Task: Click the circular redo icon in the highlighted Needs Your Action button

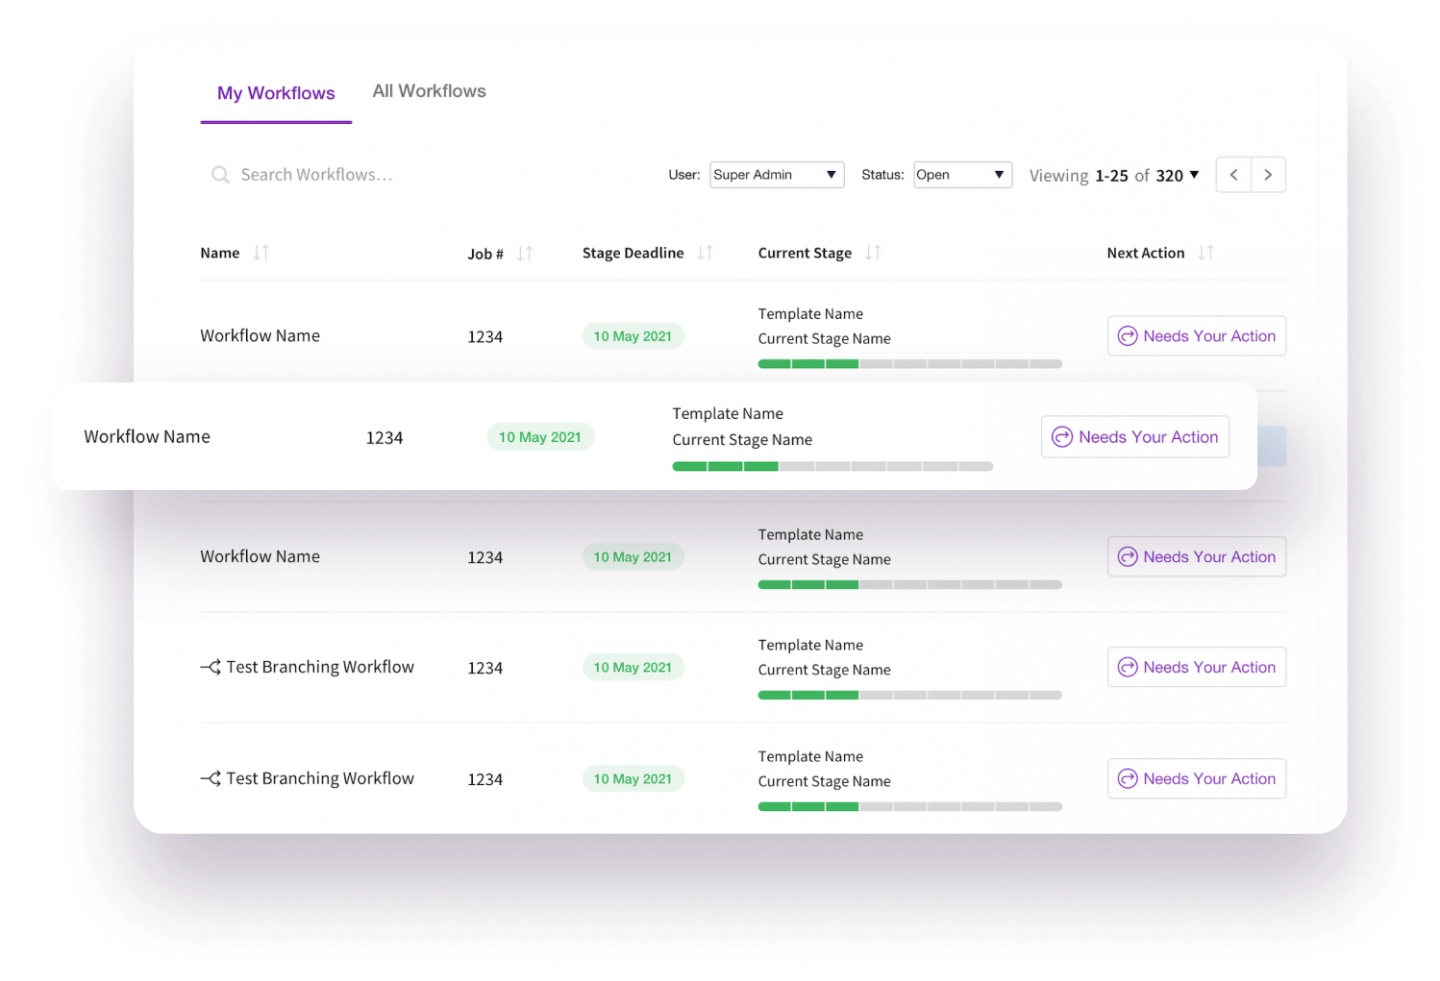Action: [x=1062, y=436]
